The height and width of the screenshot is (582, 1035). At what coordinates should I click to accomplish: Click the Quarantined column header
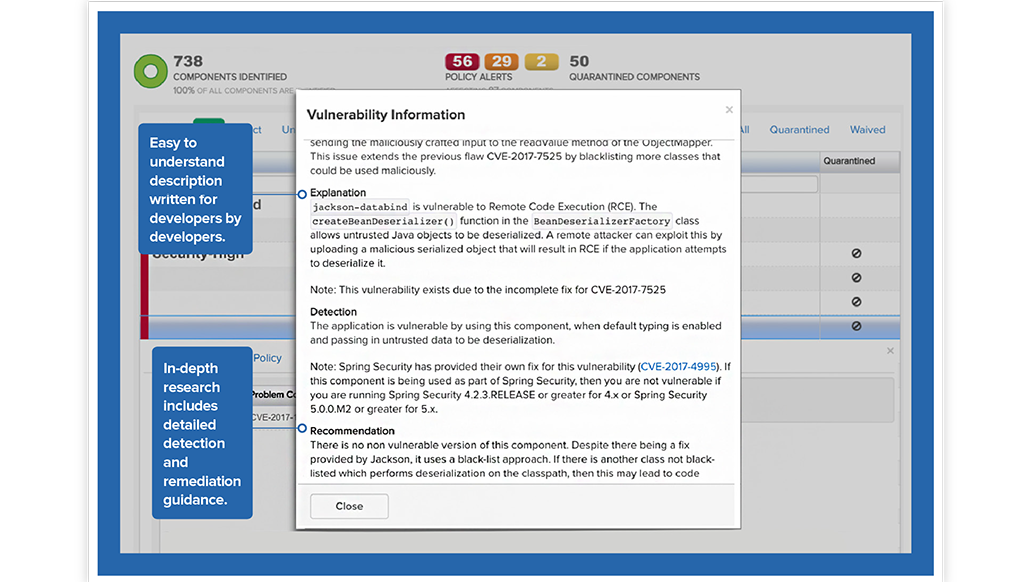coord(859,161)
